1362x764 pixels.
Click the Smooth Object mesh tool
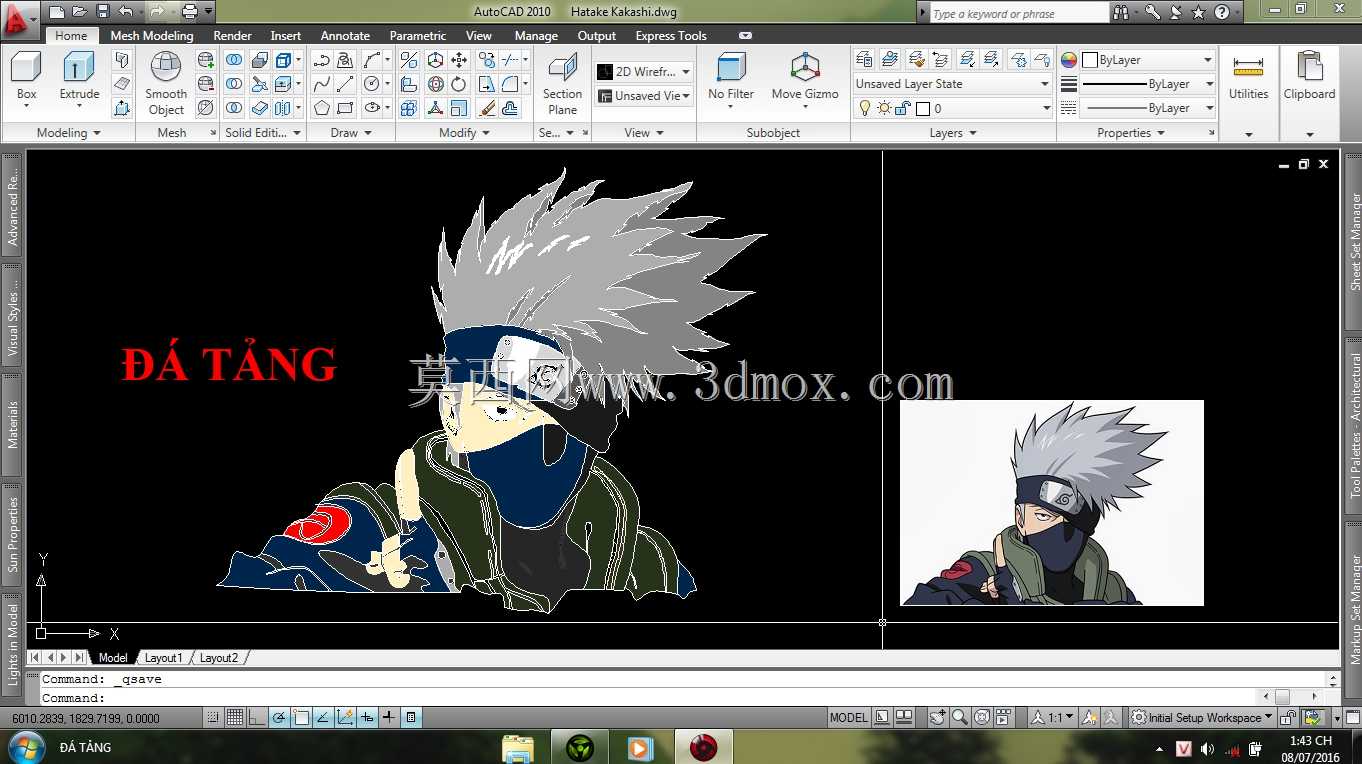coord(166,83)
